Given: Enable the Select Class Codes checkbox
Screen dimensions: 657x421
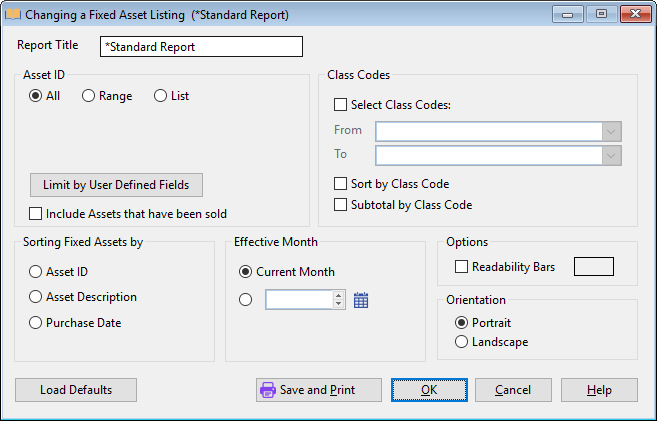Looking at the screenshot, I should (341, 105).
